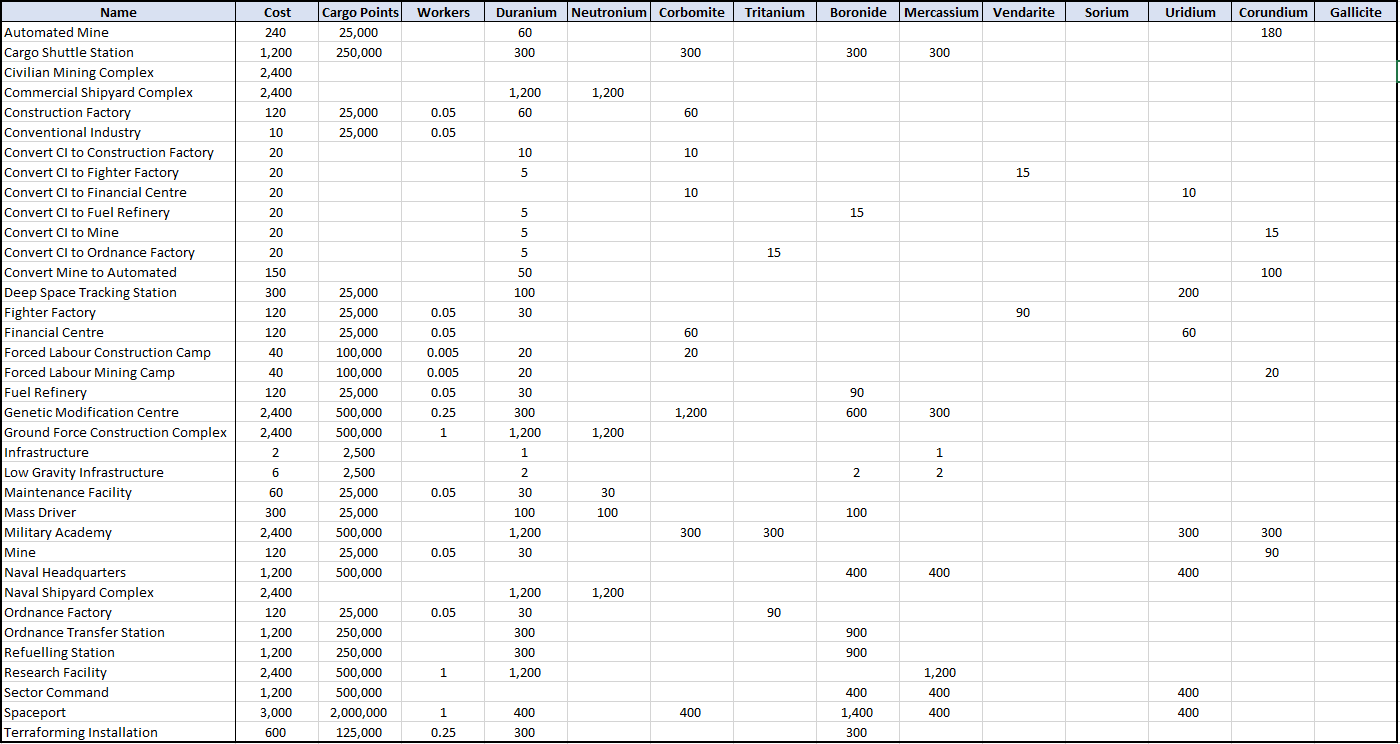
Task: Click the Financial Centre name cell
Action: [119, 332]
